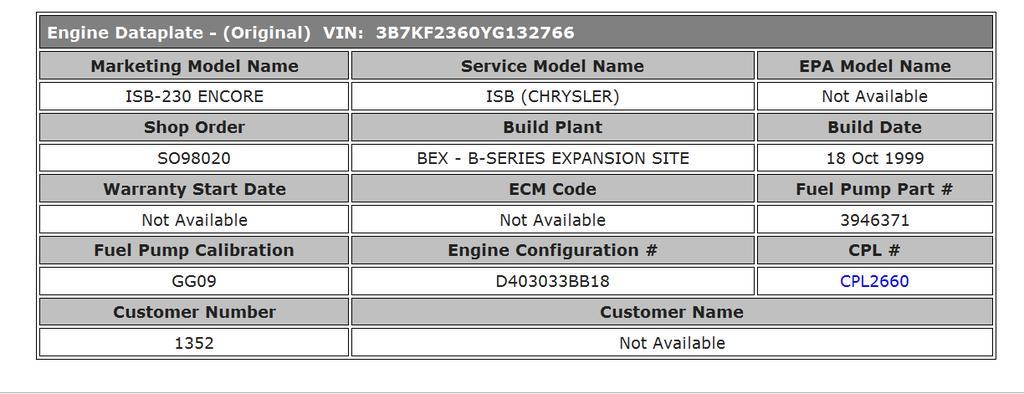This screenshot has width=1024, height=394.
Task: Click the Customer Name header
Action: 672,312
